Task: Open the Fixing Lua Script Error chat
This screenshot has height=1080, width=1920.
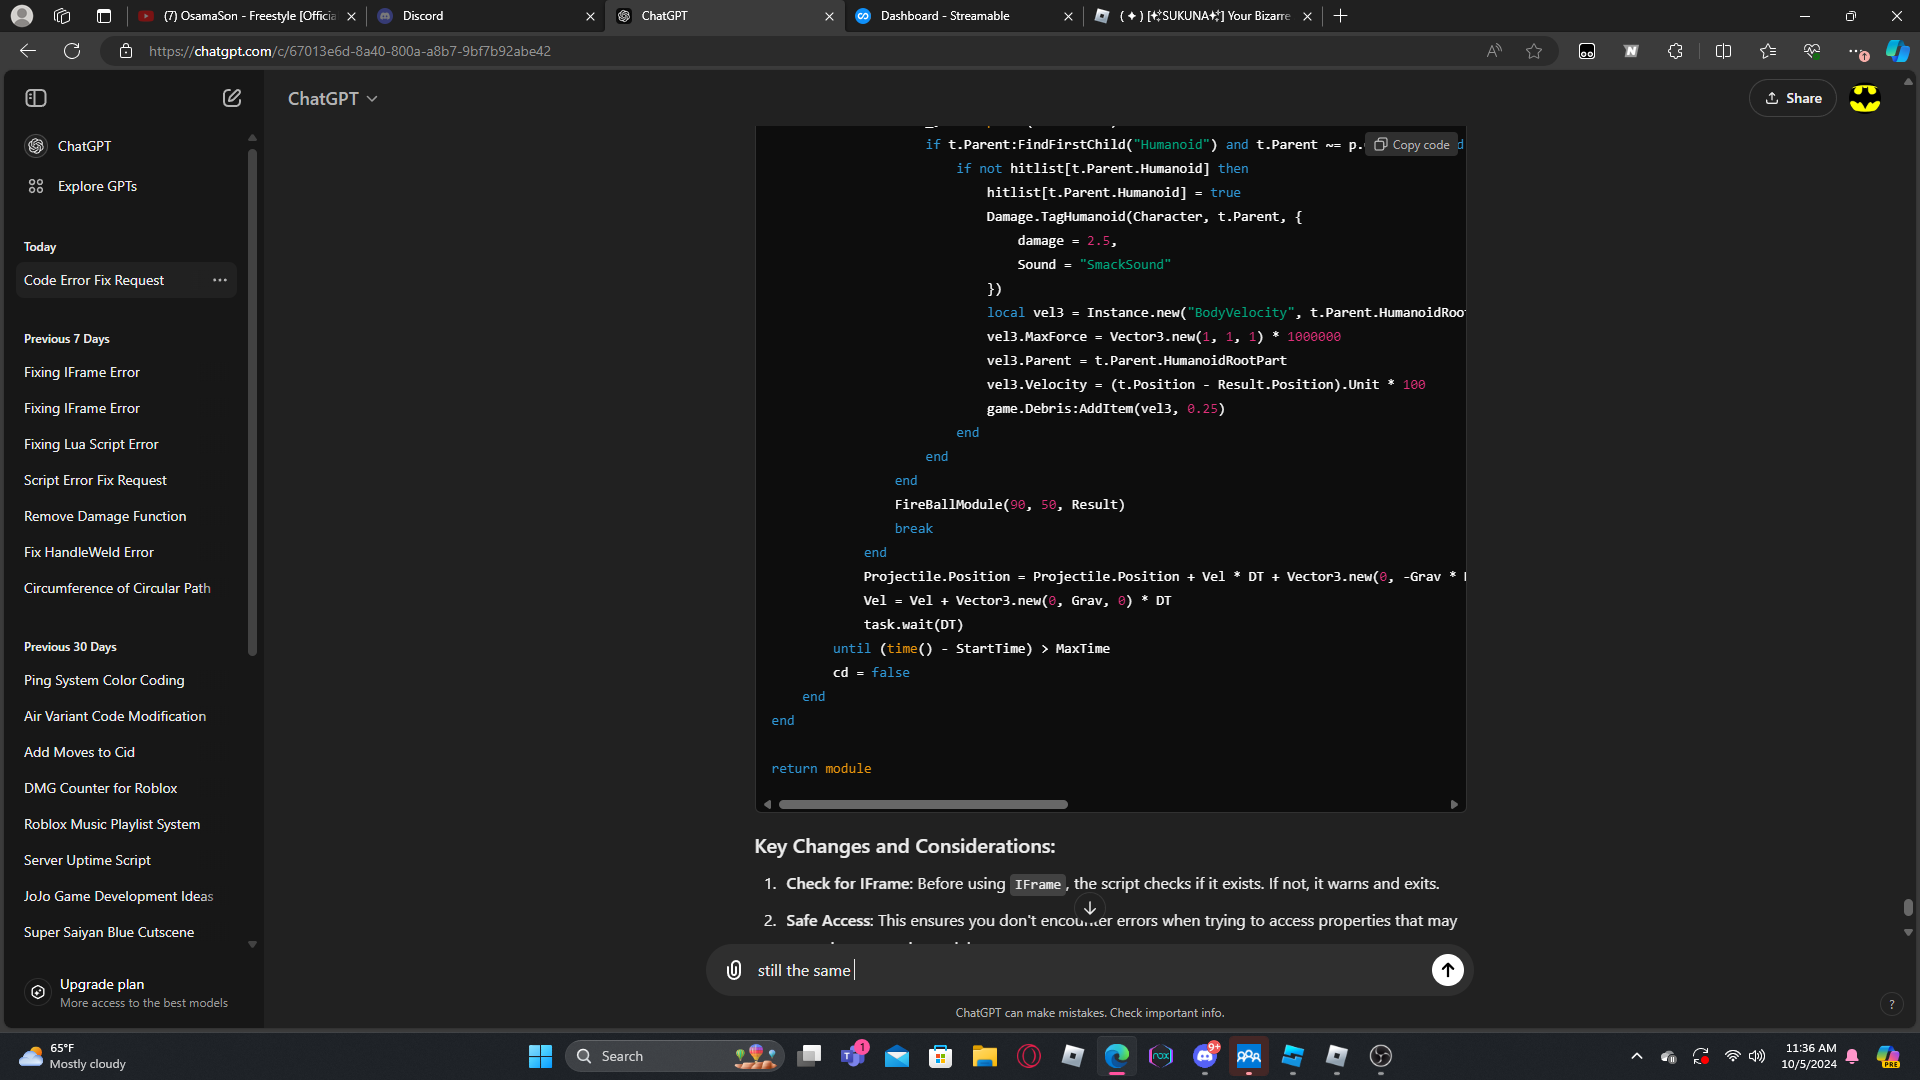Action: (x=91, y=444)
